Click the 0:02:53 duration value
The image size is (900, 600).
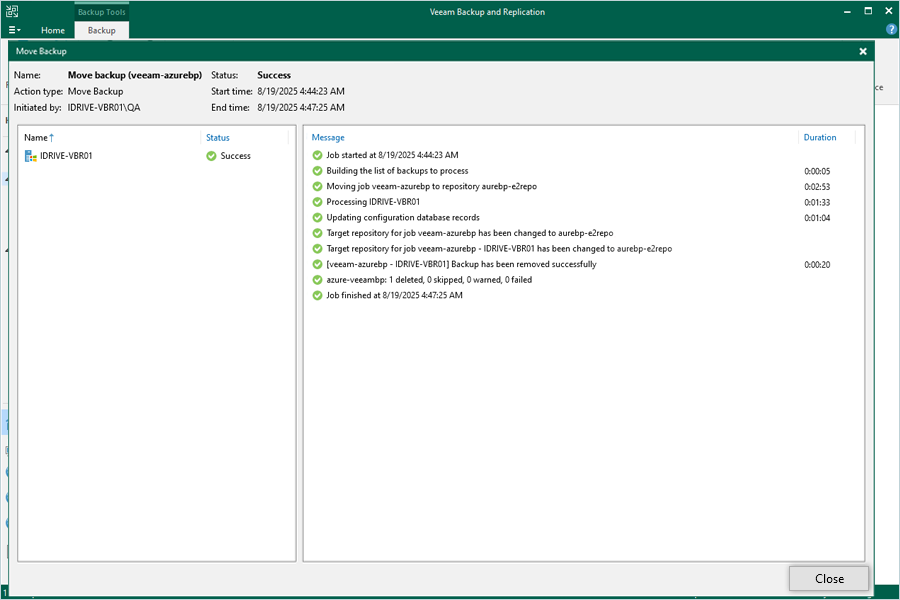[x=817, y=187]
